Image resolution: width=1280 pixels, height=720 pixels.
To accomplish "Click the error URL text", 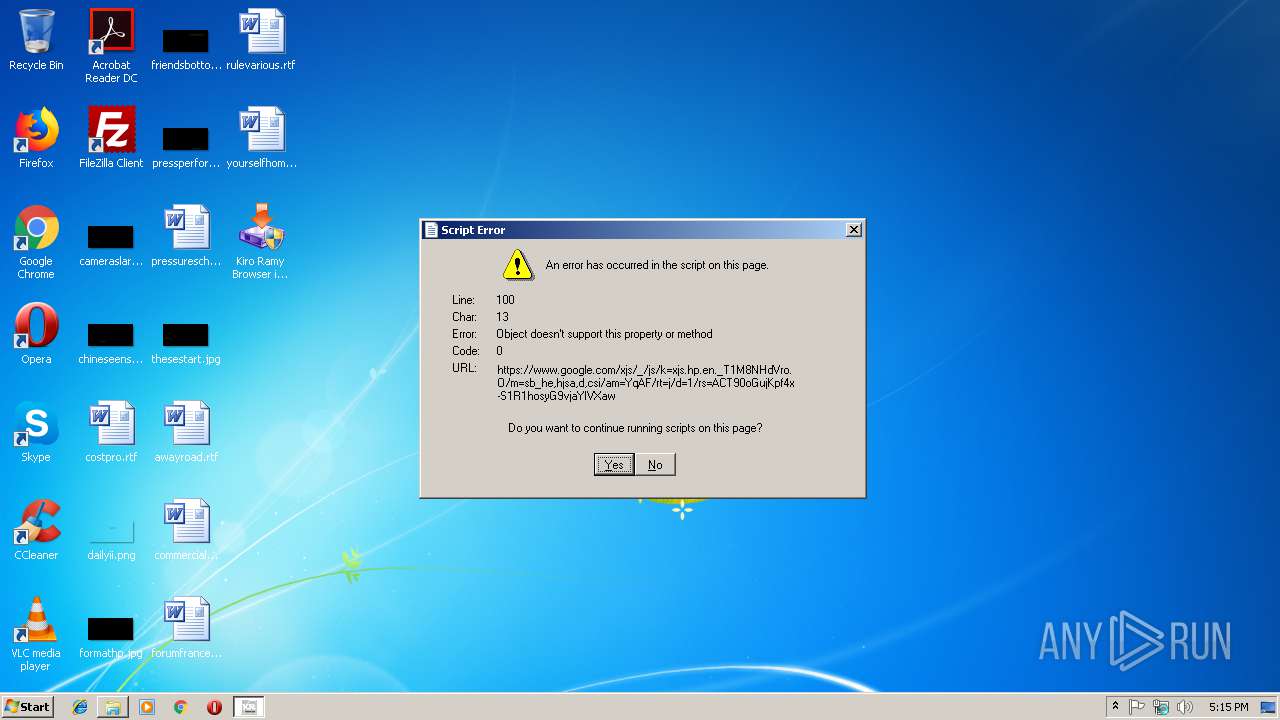I will [645, 383].
